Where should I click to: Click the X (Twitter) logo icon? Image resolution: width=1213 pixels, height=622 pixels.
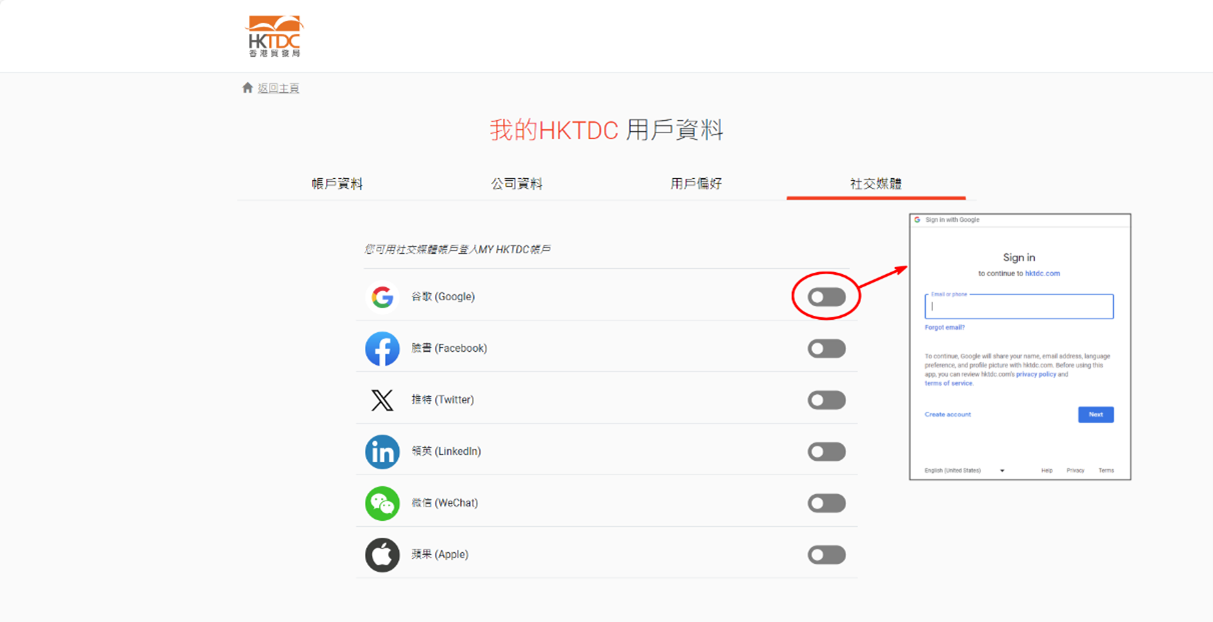click(382, 400)
